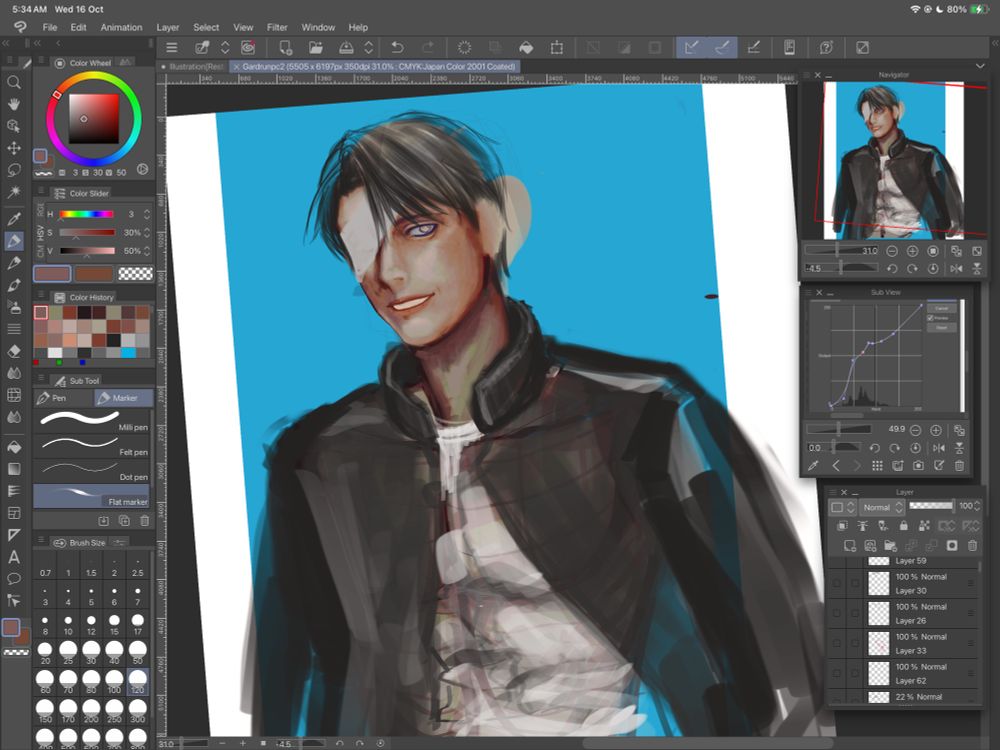Toggle Snap to Ruler in command bar
Viewport: 1000px width, 750px height.
click(691, 47)
